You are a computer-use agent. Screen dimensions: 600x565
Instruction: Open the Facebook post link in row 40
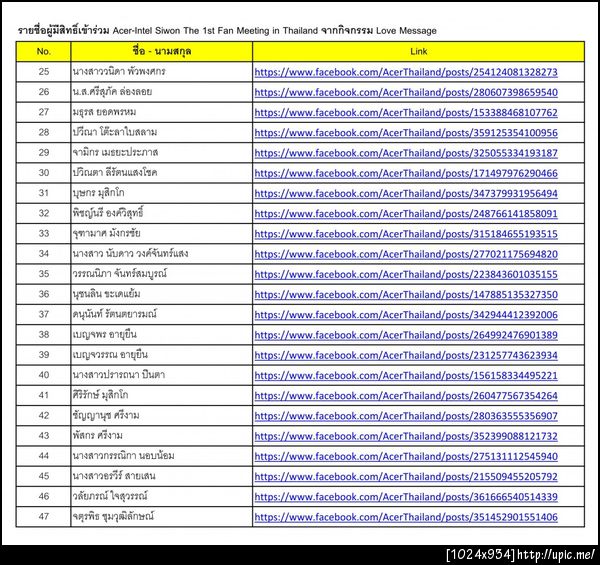click(x=406, y=376)
